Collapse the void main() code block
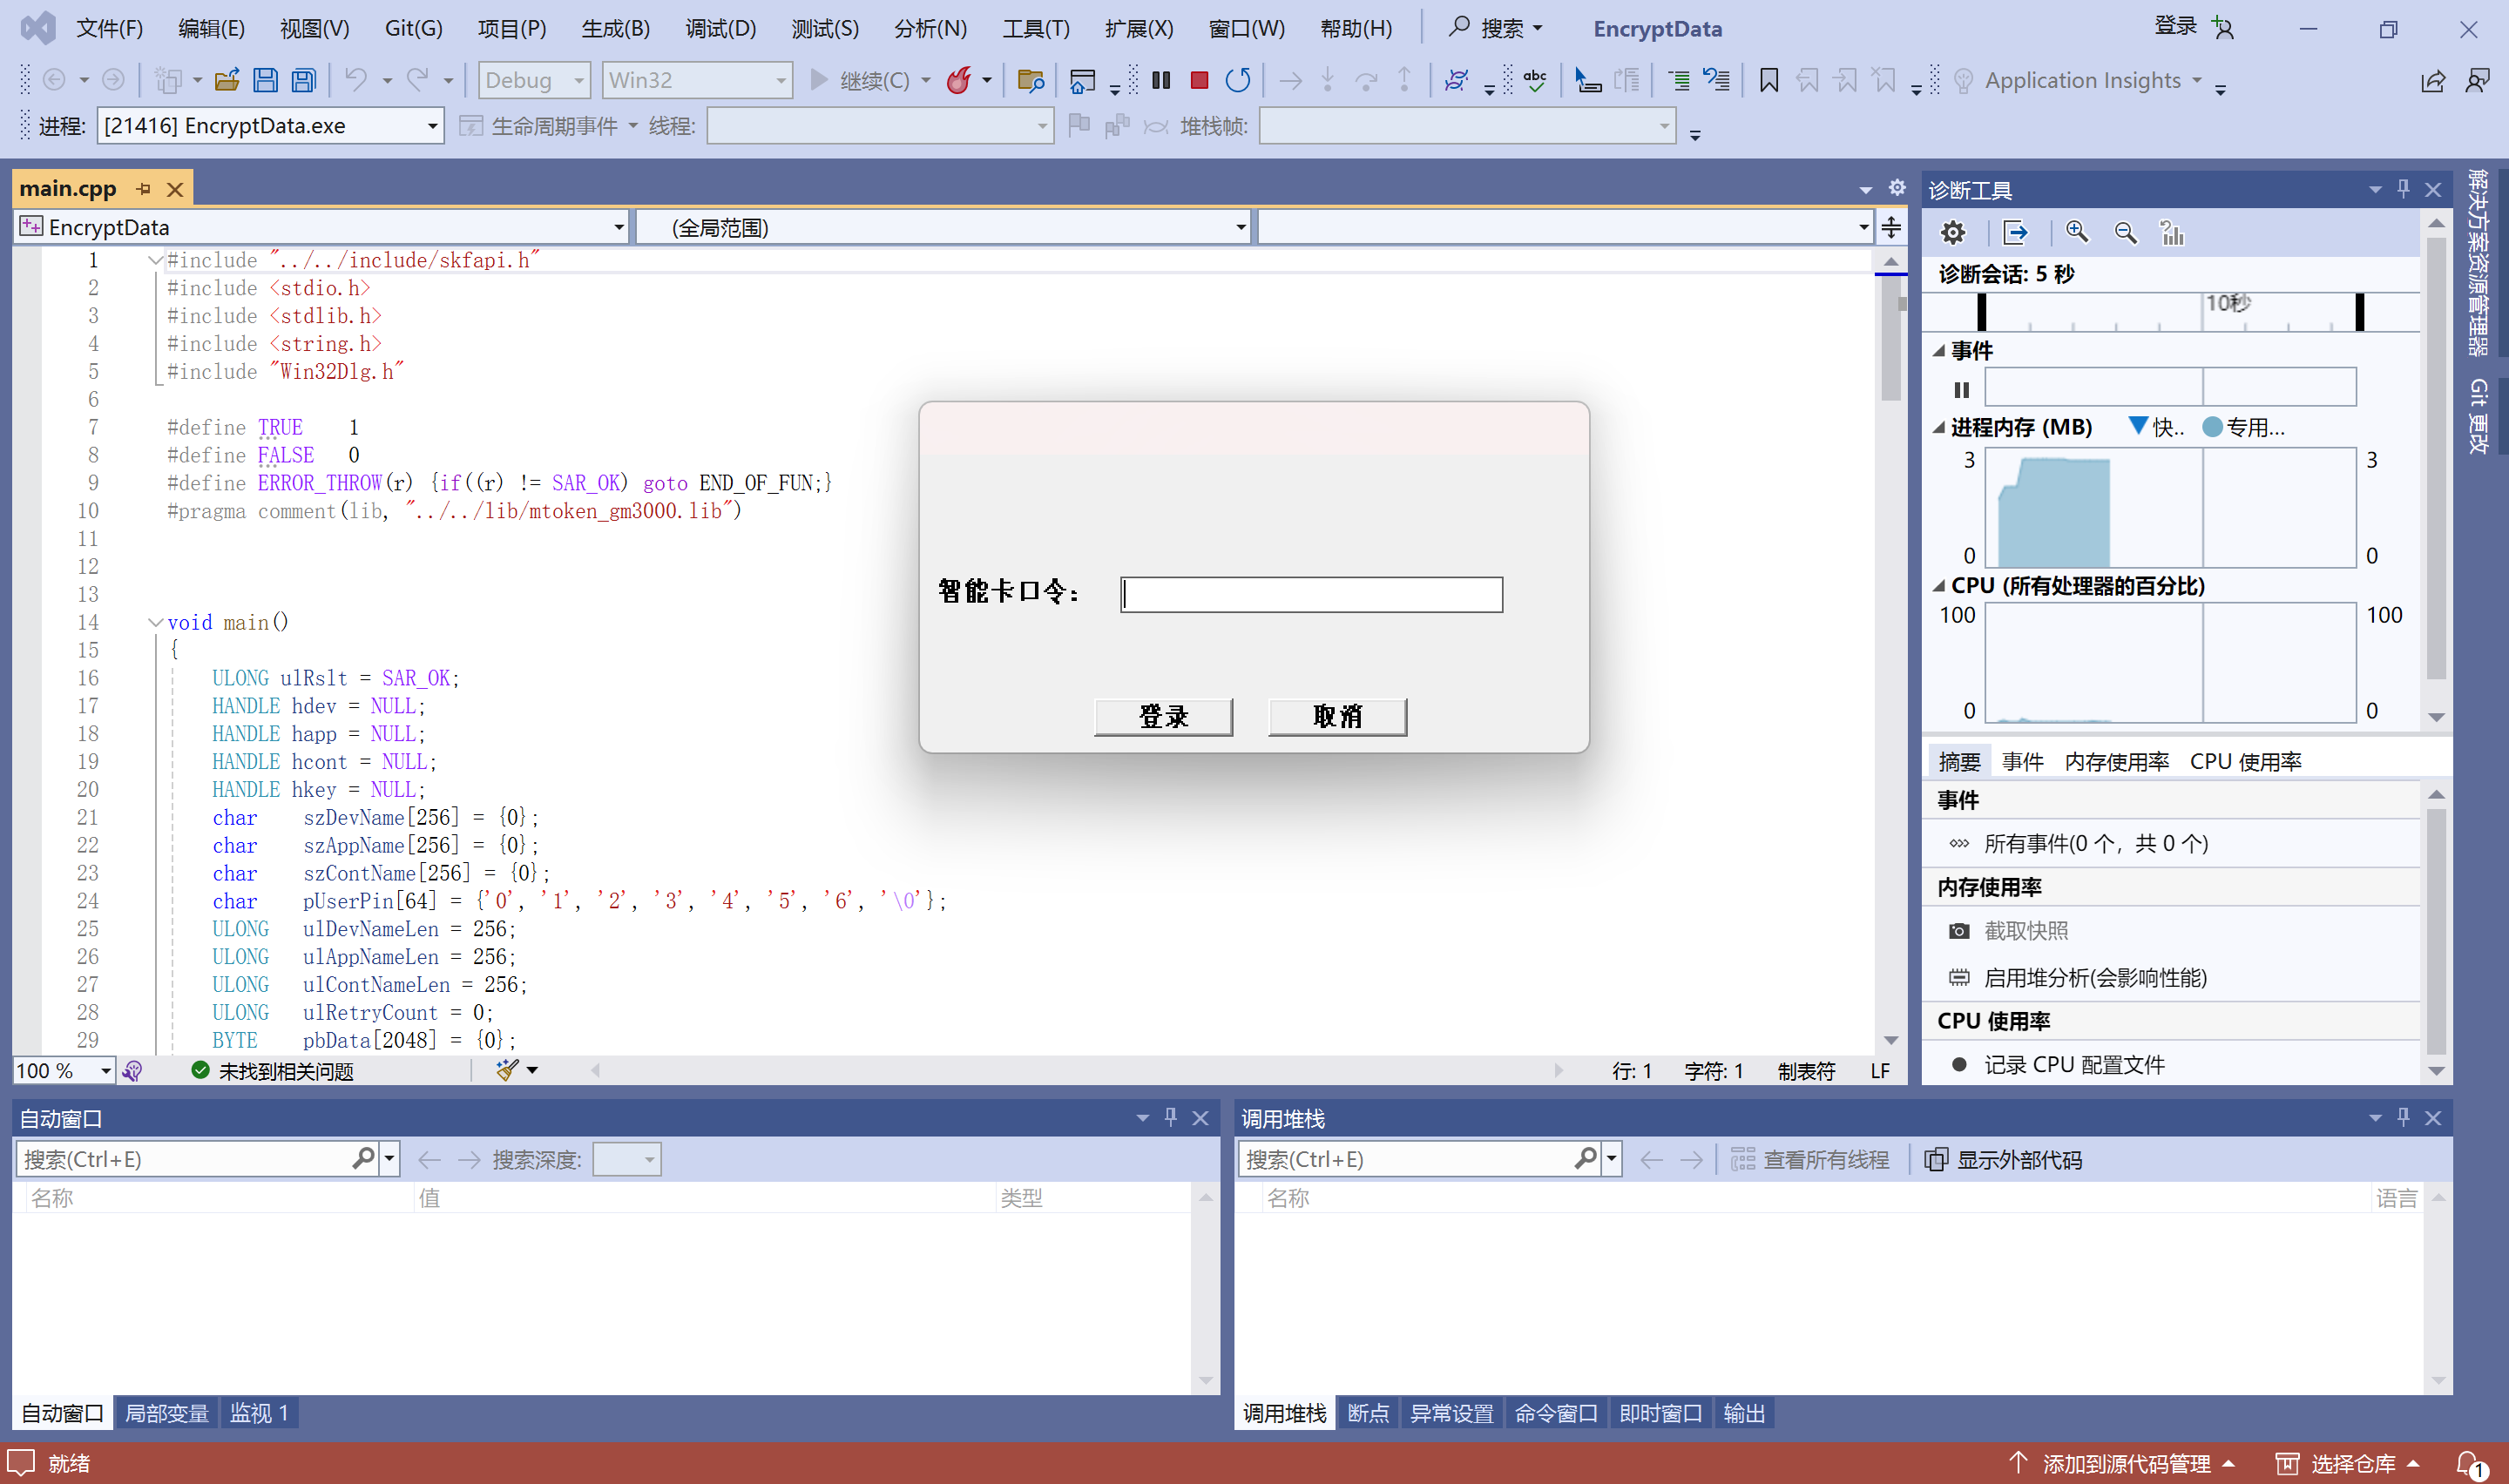 coord(155,622)
